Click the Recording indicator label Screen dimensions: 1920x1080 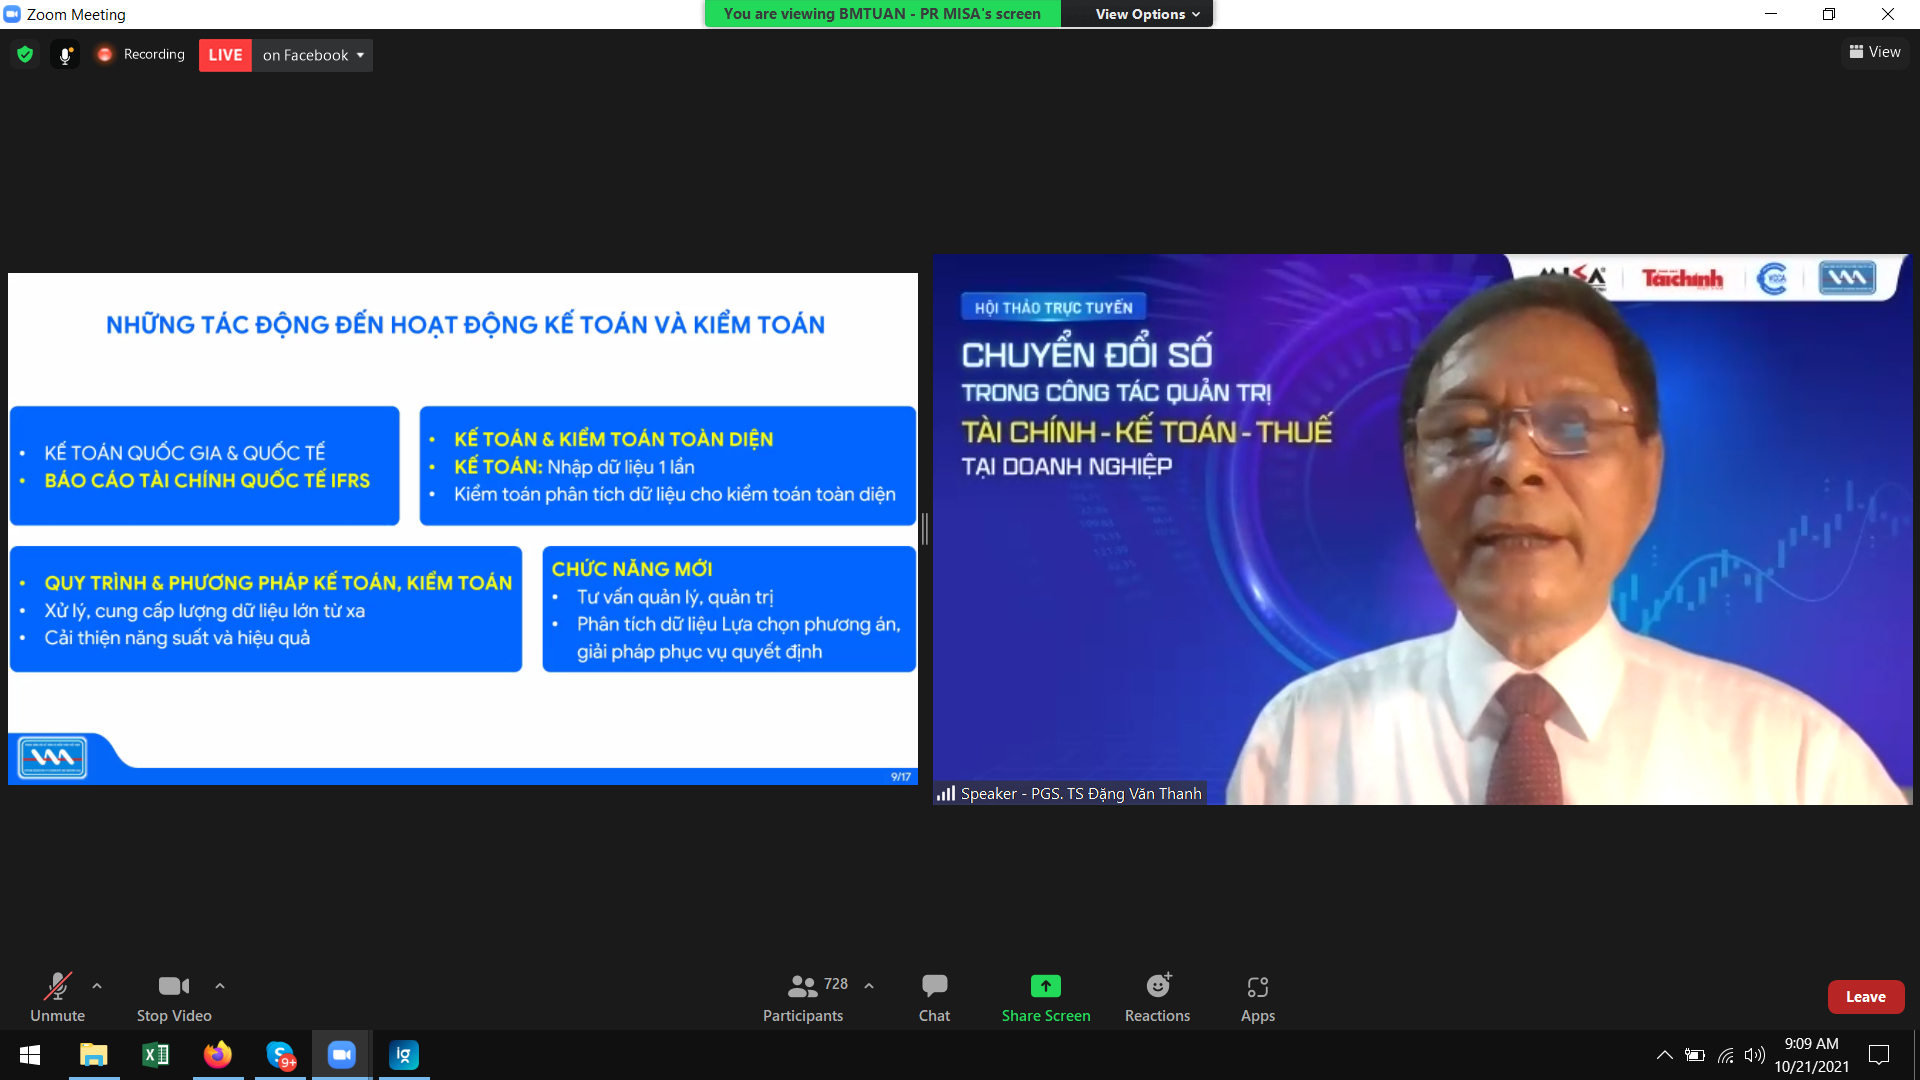tap(153, 55)
